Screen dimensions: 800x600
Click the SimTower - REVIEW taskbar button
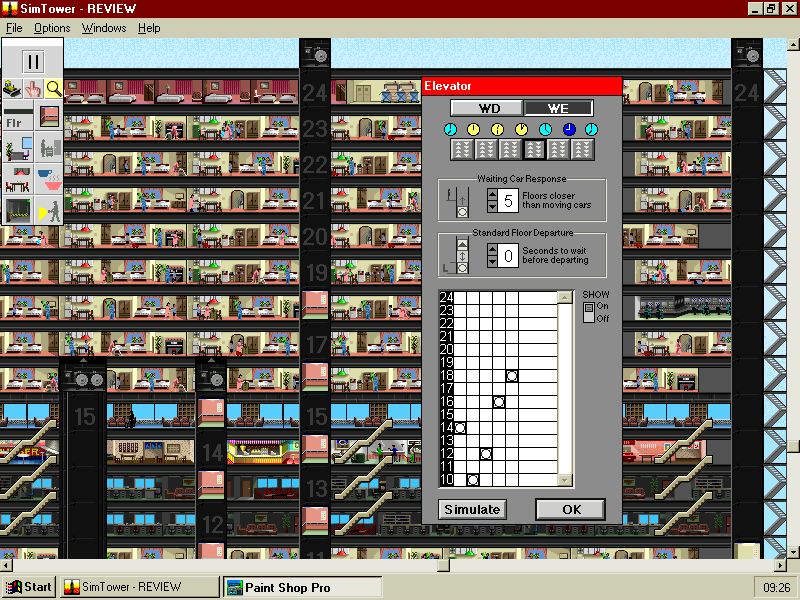click(139, 587)
